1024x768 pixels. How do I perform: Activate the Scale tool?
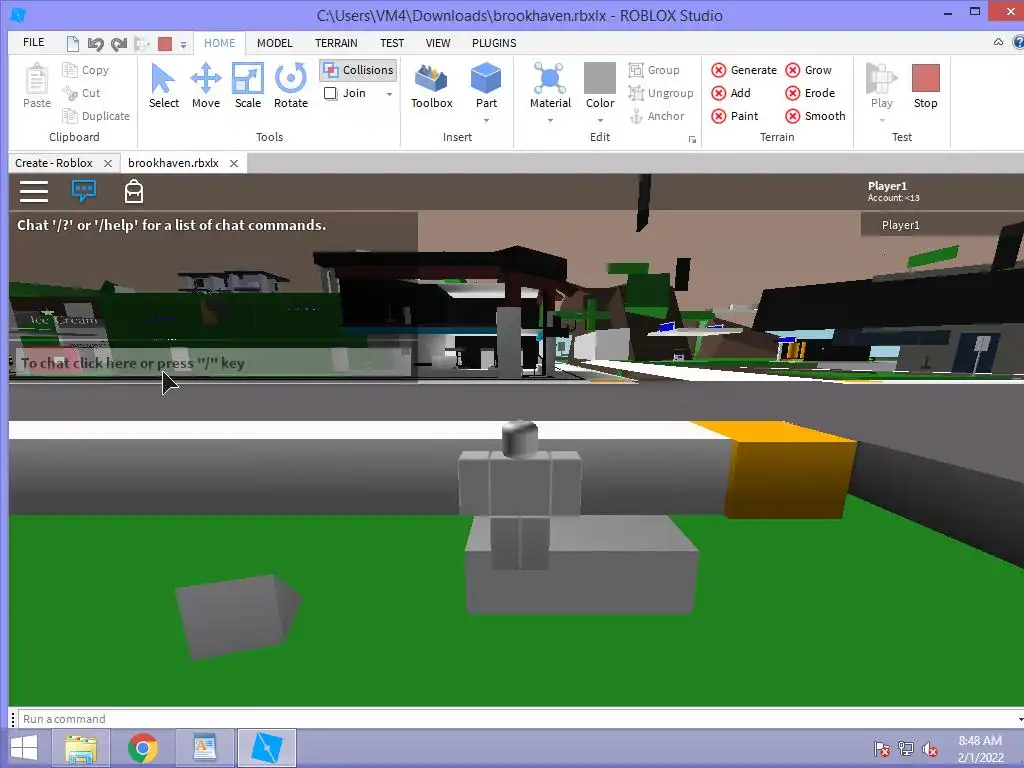[x=248, y=86]
